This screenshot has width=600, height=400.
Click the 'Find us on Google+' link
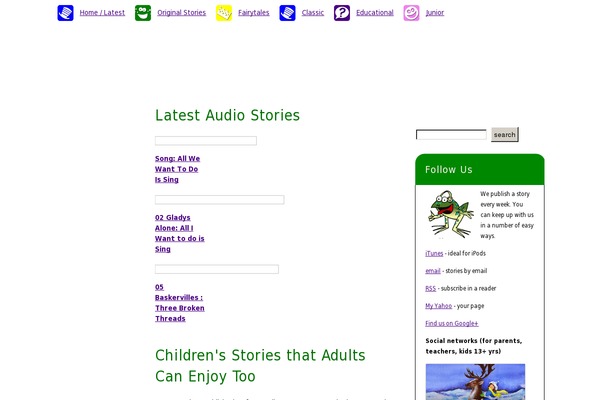(452, 323)
